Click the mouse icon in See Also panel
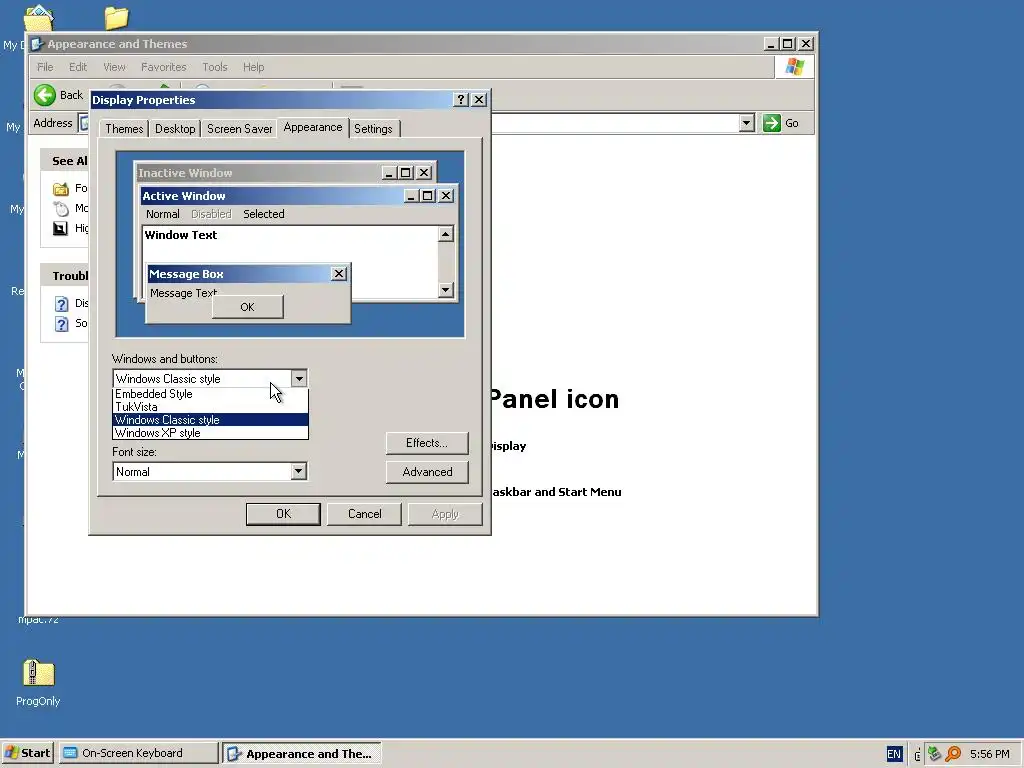This screenshot has width=1024, height=768. tap(61, 208)
